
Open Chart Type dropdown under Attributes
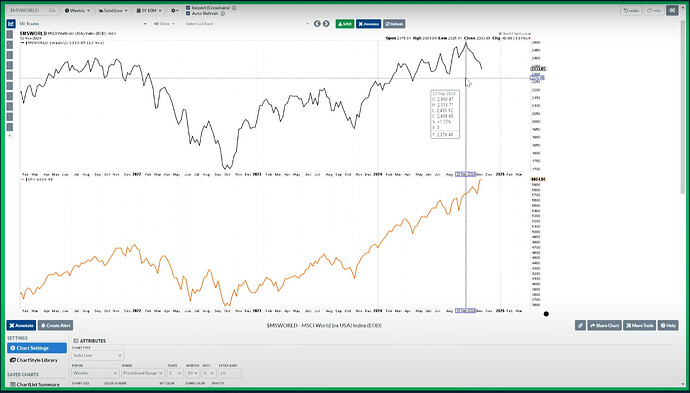click(x=98, y=355)
